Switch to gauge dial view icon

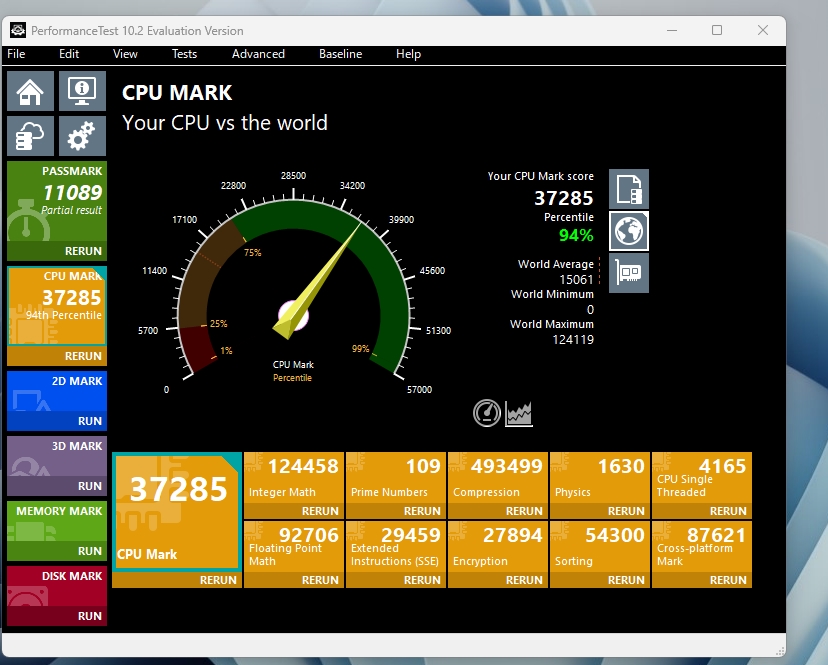(x=486, y=413)
